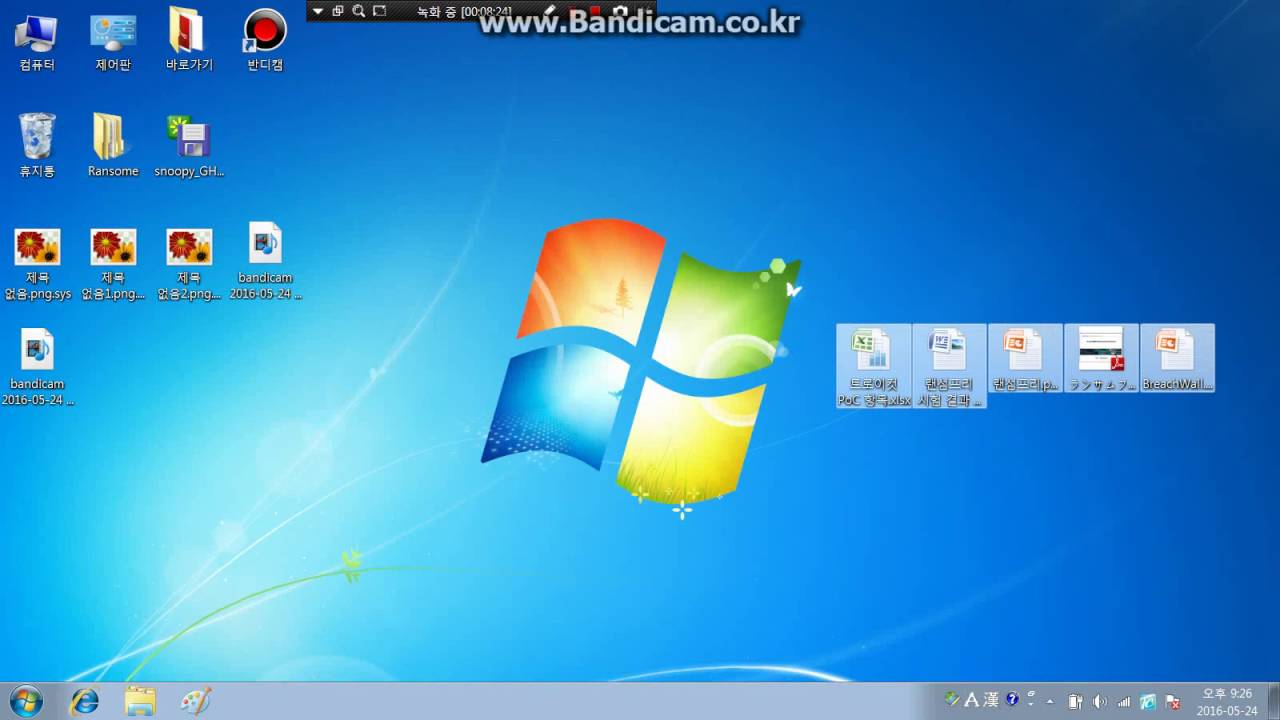The width and height of the screenshot is (1280, 720).
Task: Click Bandicam window-select overlapping squares icon
Action: tap(338, 11)
